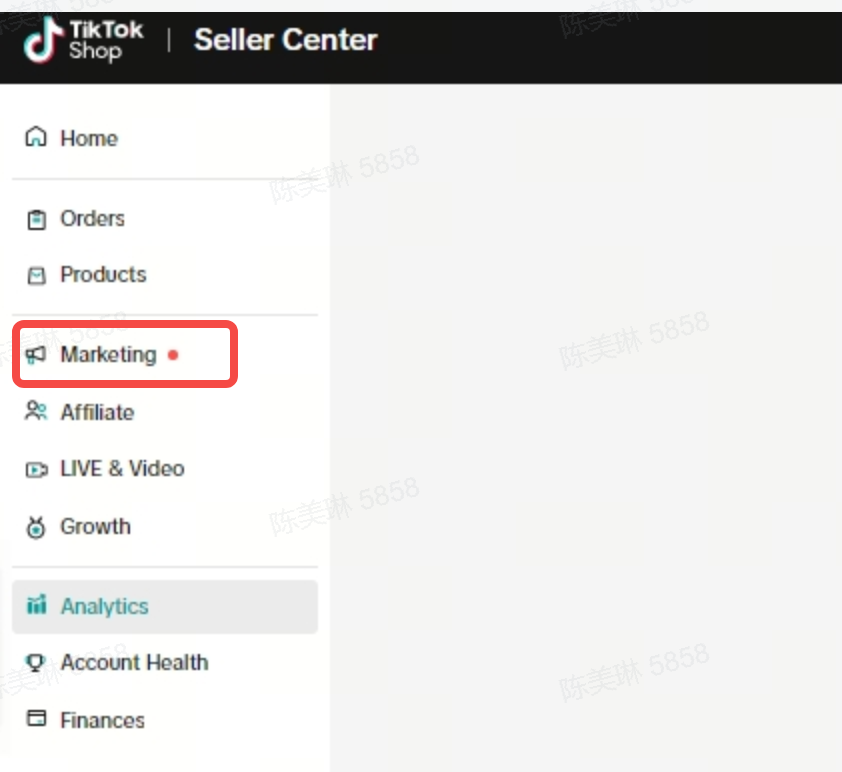This screenshot has height=772, width=842.
Task: Open the Home menu item
Action: click(x=88, y=138)
